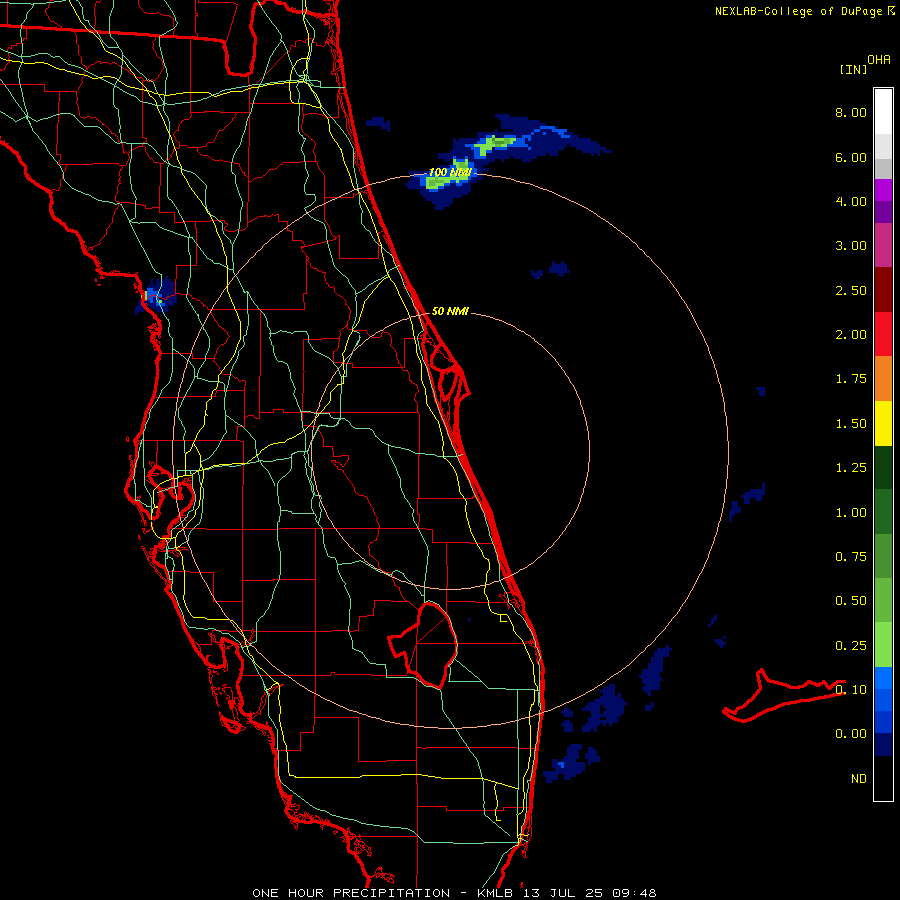Viewport: 900px width, 900px height.
Task: Click the 50 NMI range ring label
Action: coord(450,311)
